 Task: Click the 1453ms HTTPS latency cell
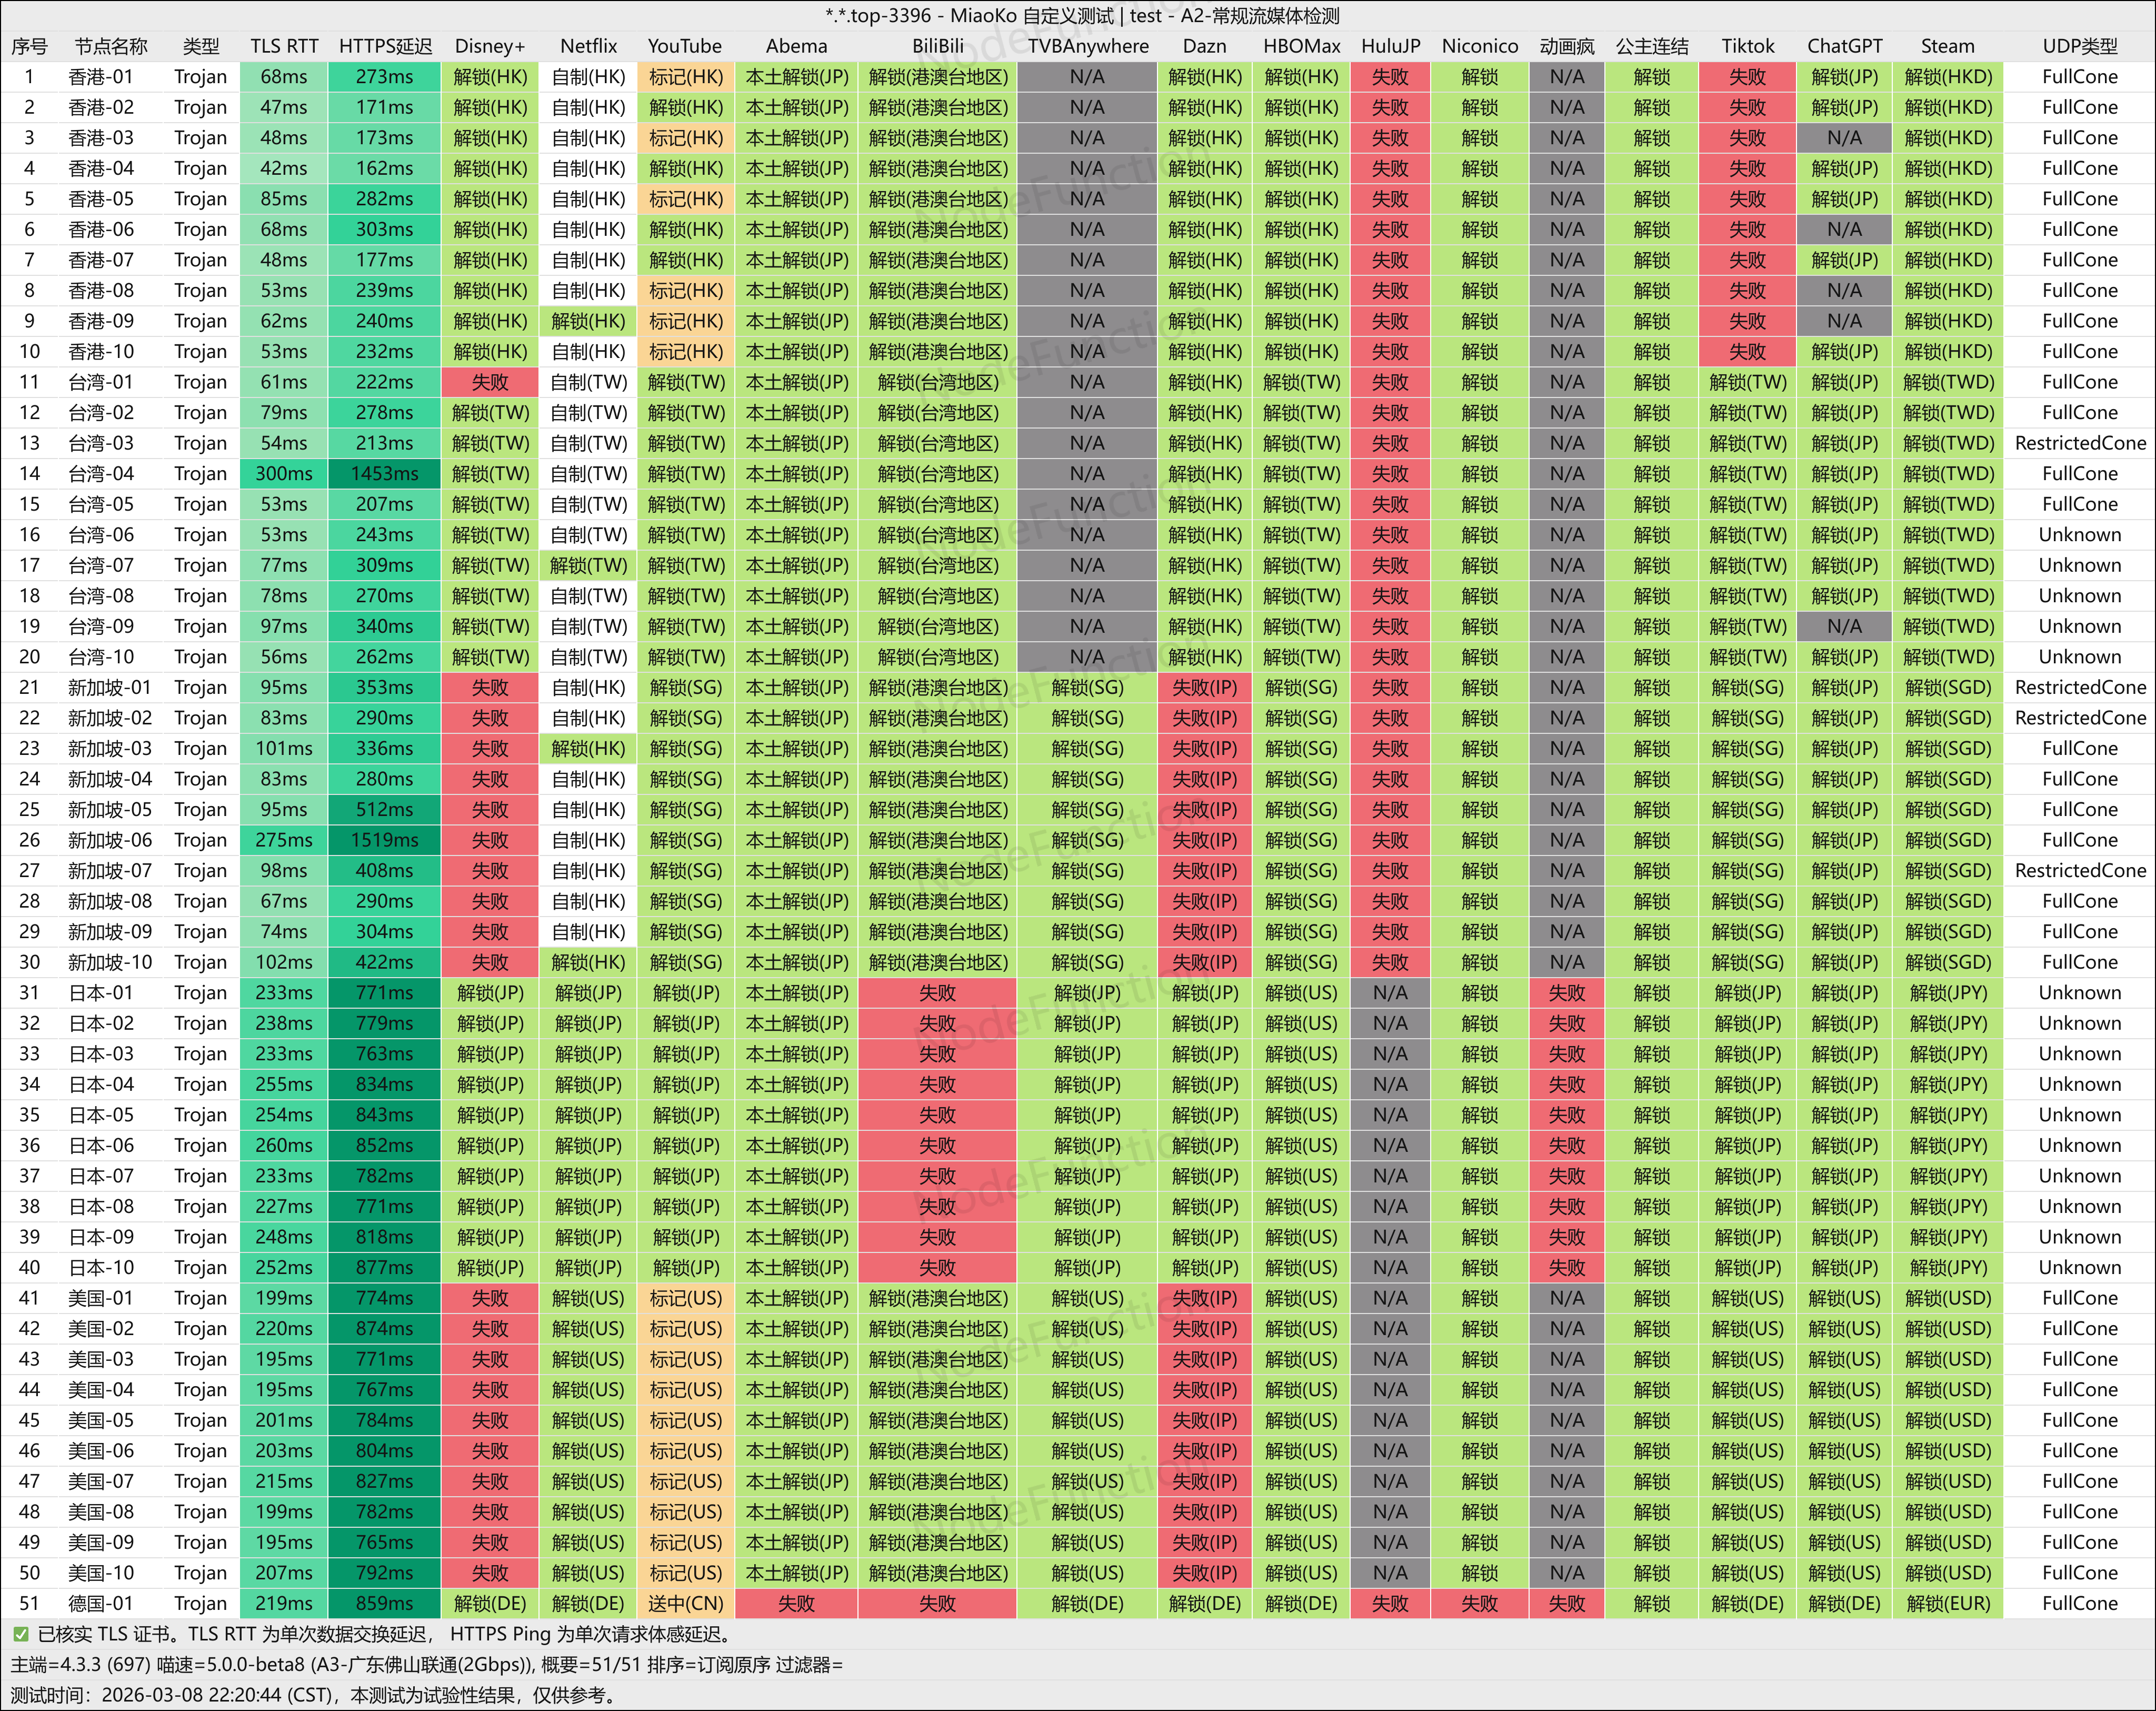coord(384,474)
